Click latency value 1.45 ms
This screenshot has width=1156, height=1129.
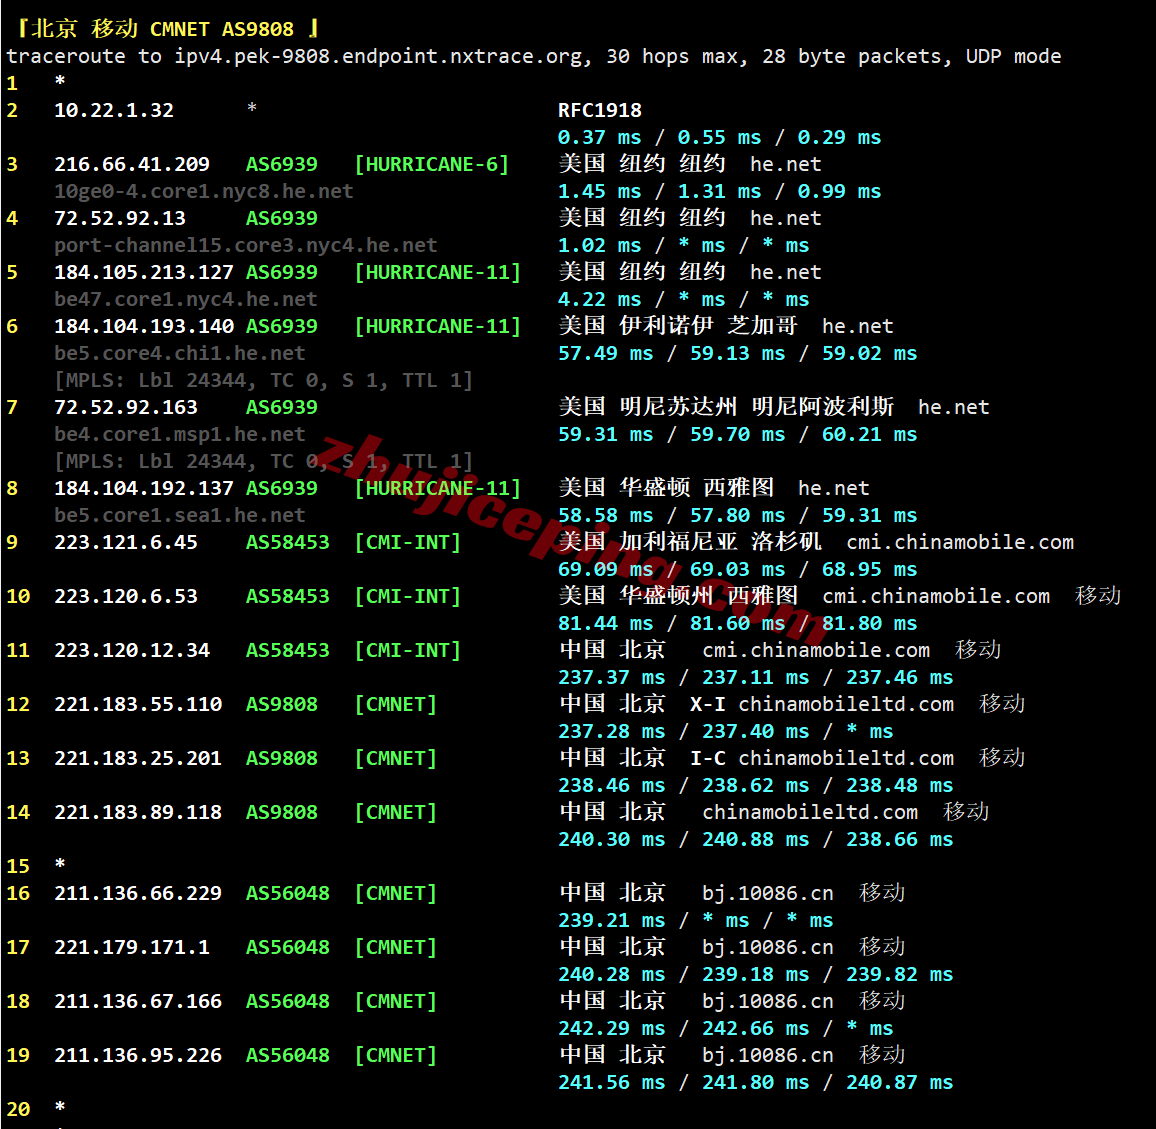[599, 192]
